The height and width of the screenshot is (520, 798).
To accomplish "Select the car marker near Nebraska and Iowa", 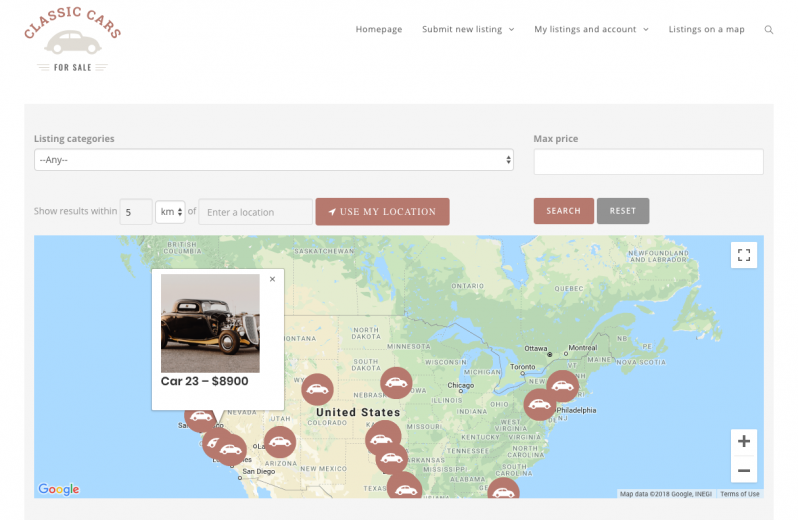I will 396,383.
